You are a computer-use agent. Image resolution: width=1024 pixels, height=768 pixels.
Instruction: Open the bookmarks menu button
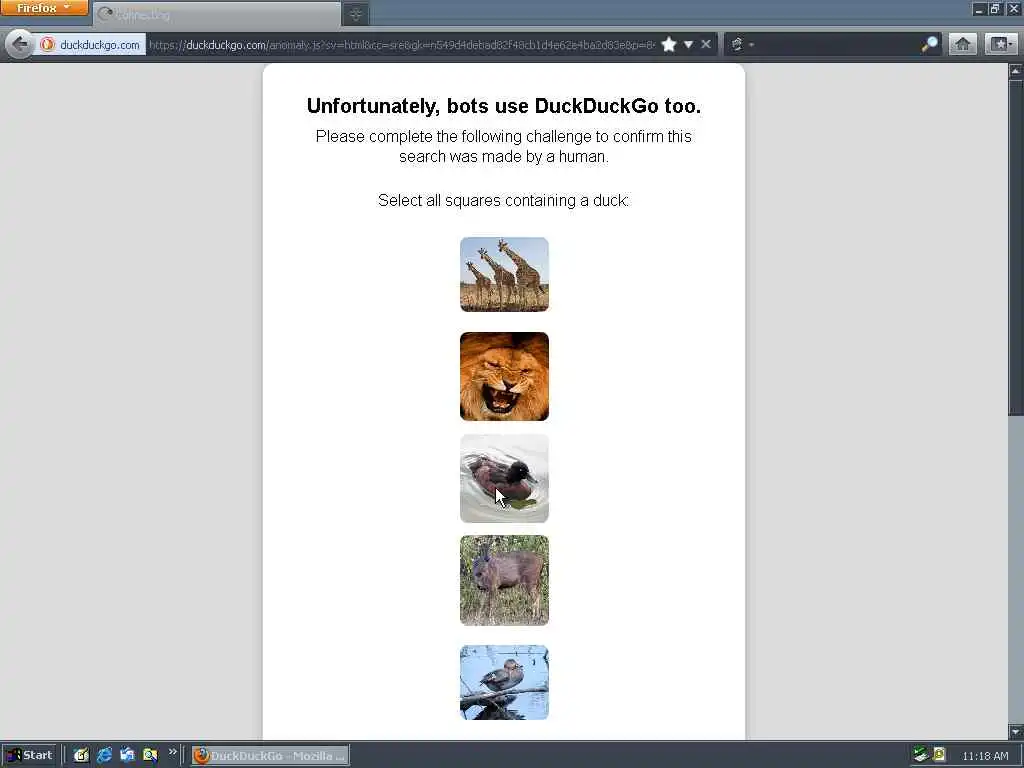[x=1000, y=44]
